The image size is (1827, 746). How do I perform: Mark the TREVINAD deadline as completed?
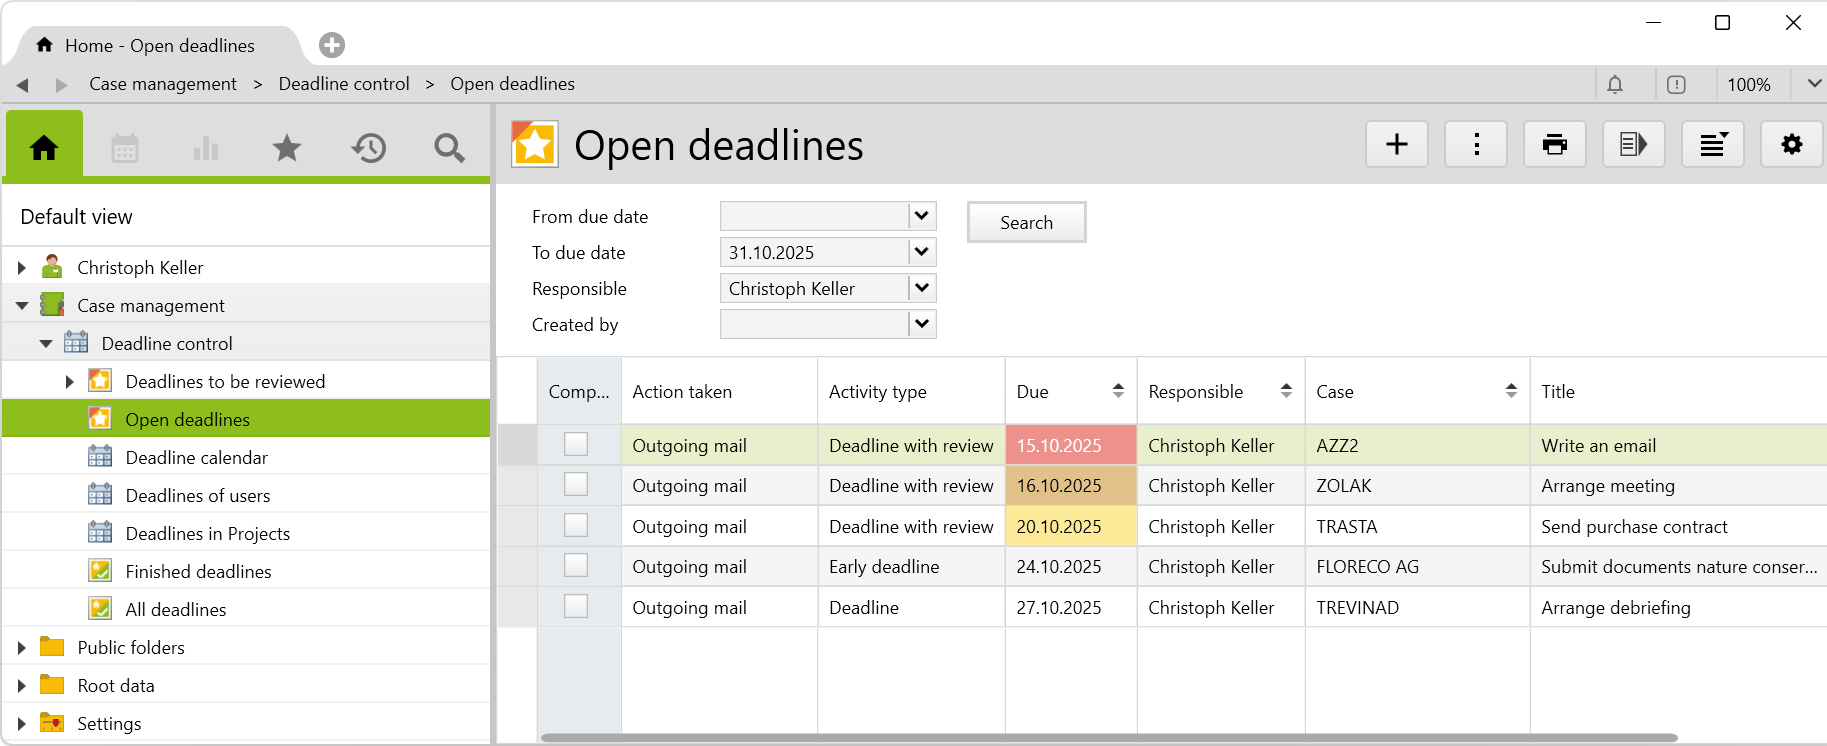pos(576,606)
